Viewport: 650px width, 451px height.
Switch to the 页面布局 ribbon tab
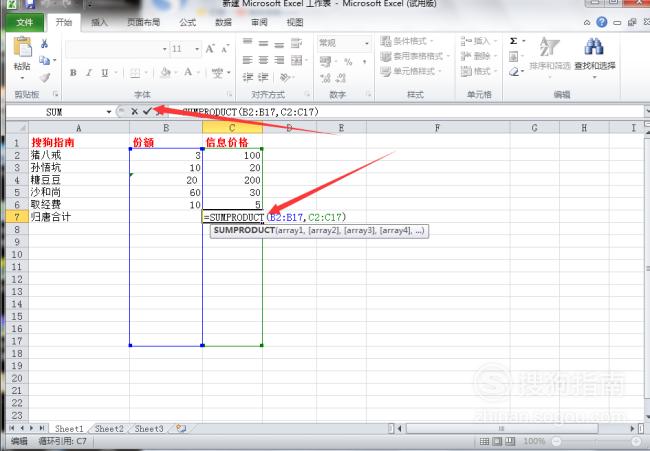[x=143, y=22]
